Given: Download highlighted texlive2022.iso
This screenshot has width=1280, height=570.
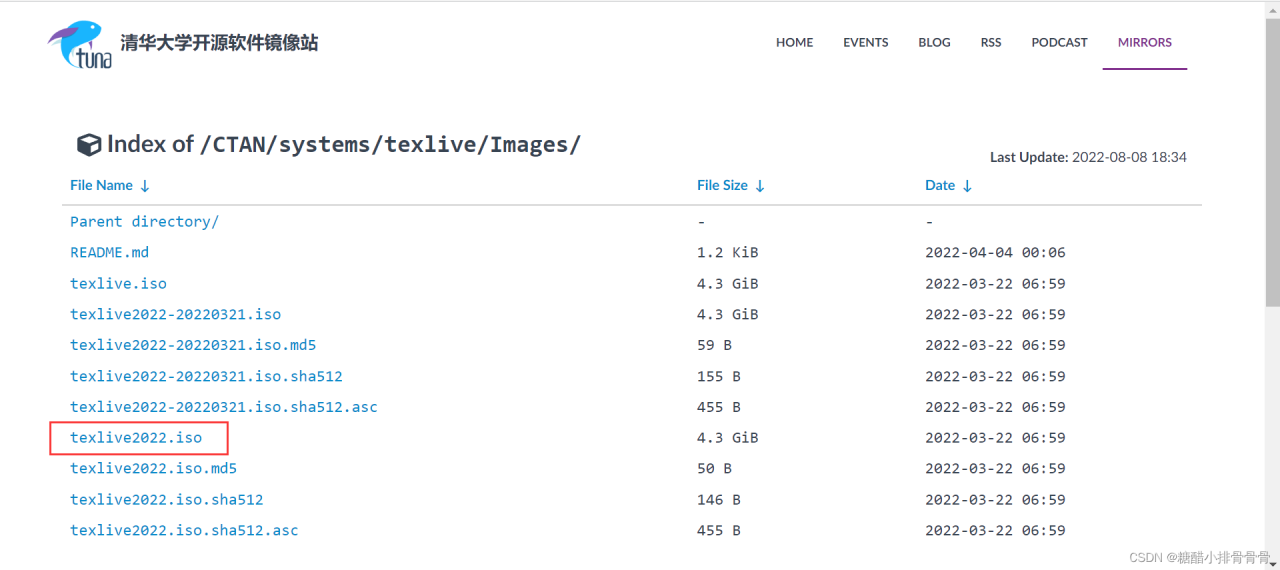Looking at the screenshot, I should [136, 438].
